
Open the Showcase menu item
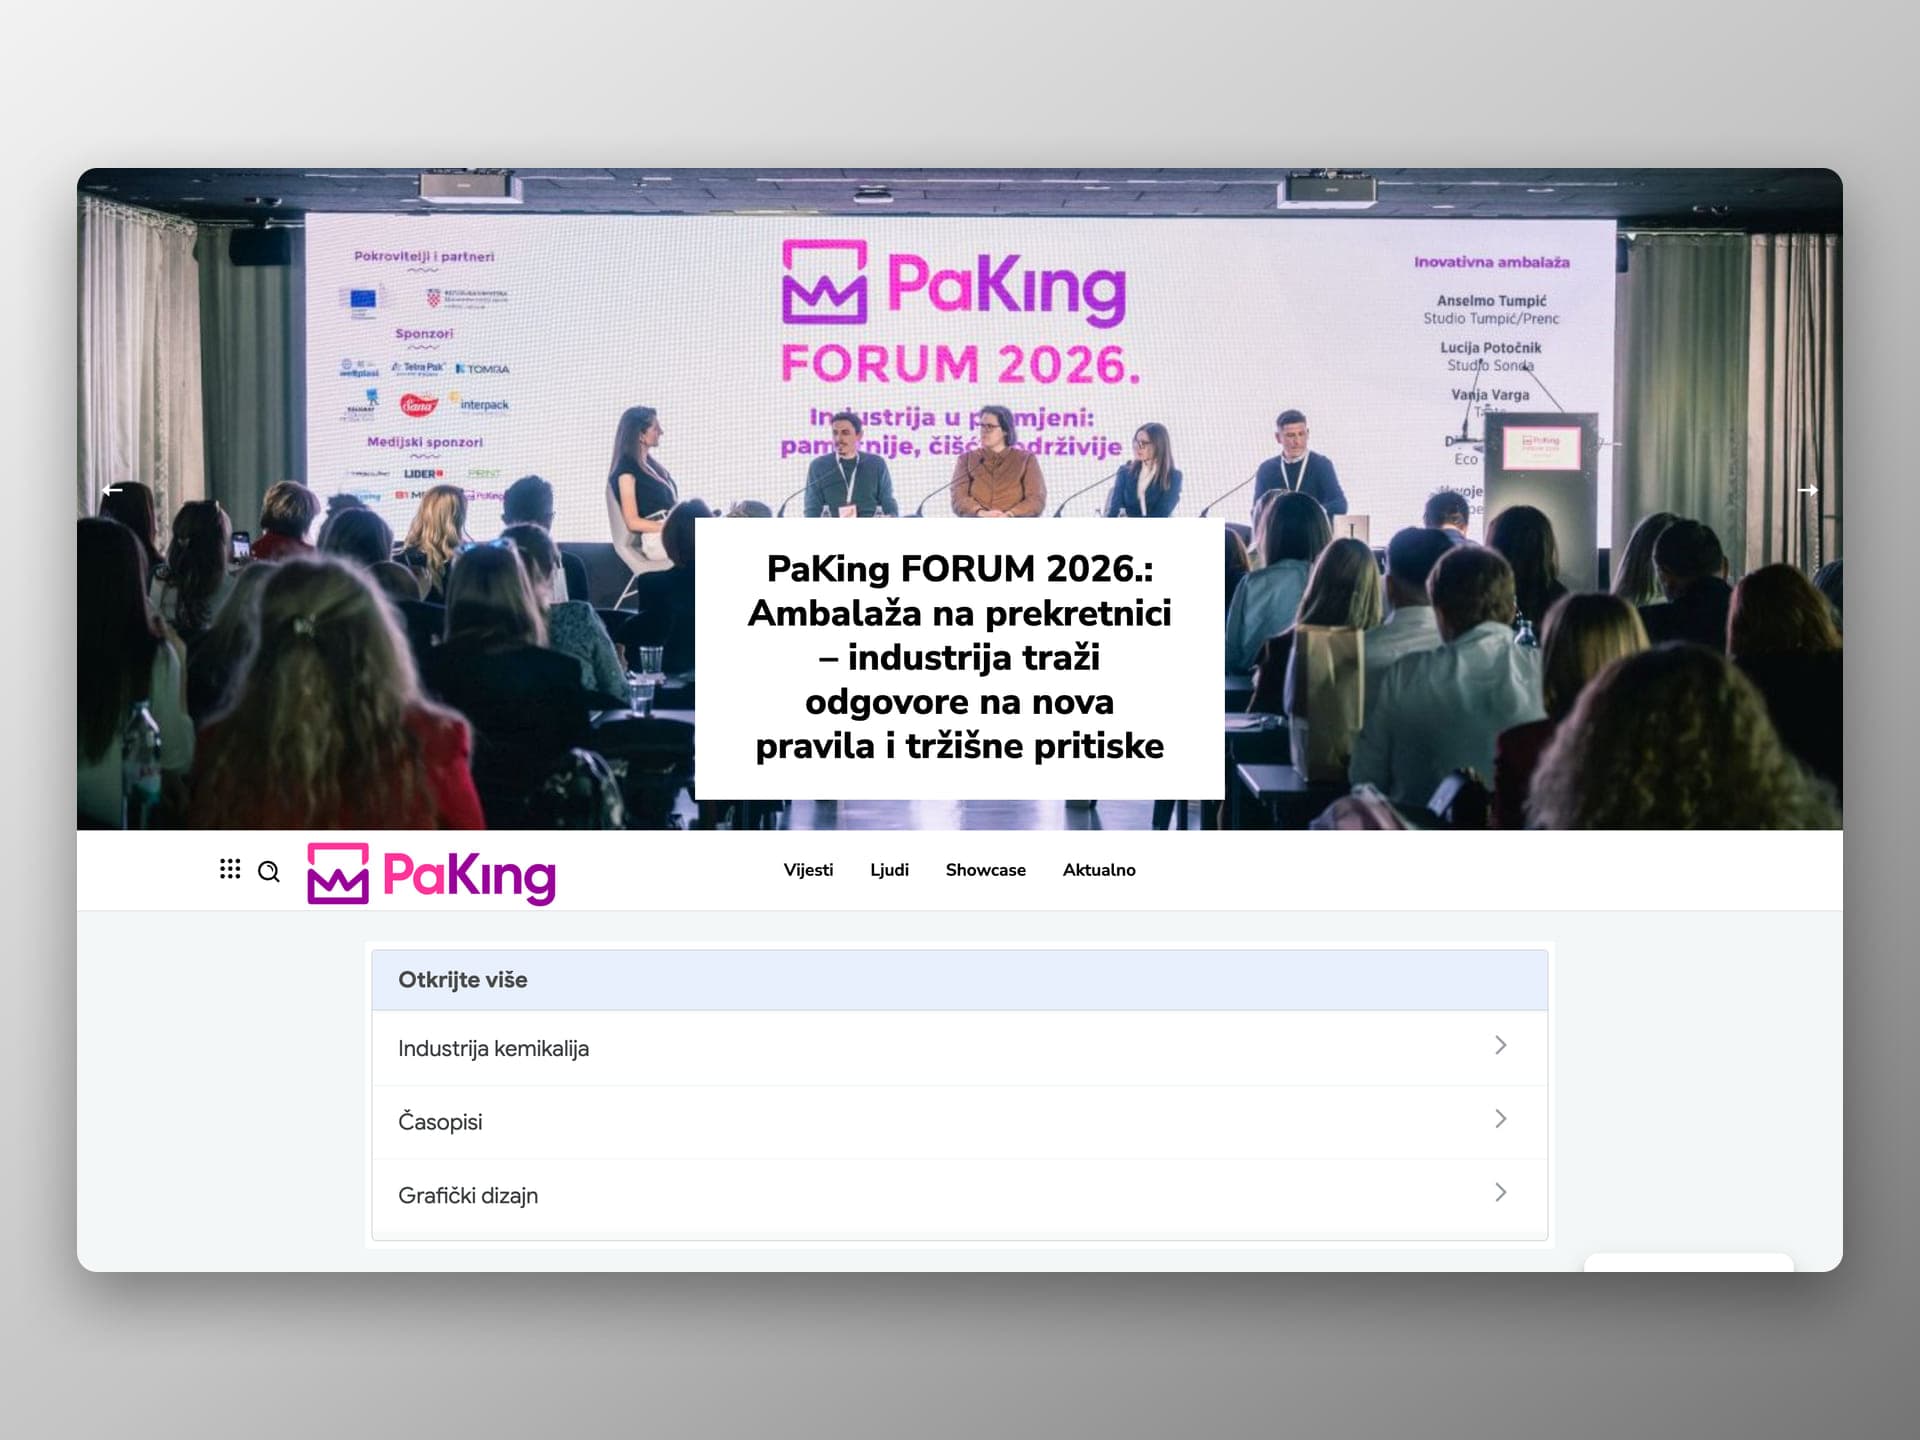[x=986, y=870]
